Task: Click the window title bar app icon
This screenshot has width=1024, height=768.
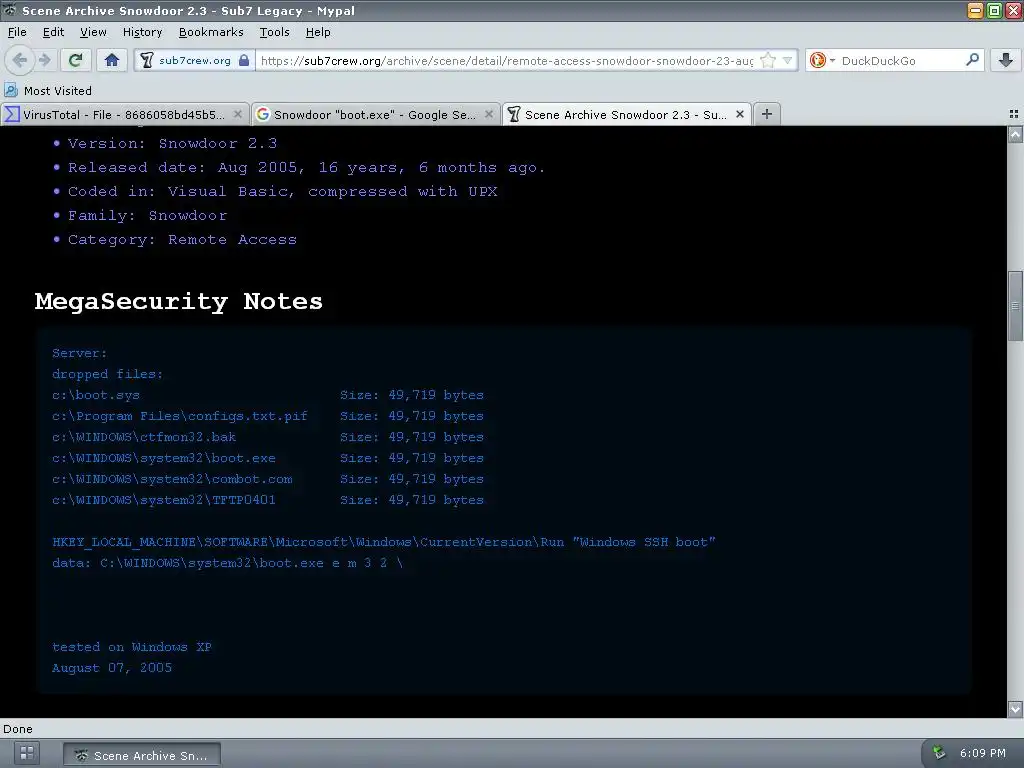Action: [x=10, y=10]
